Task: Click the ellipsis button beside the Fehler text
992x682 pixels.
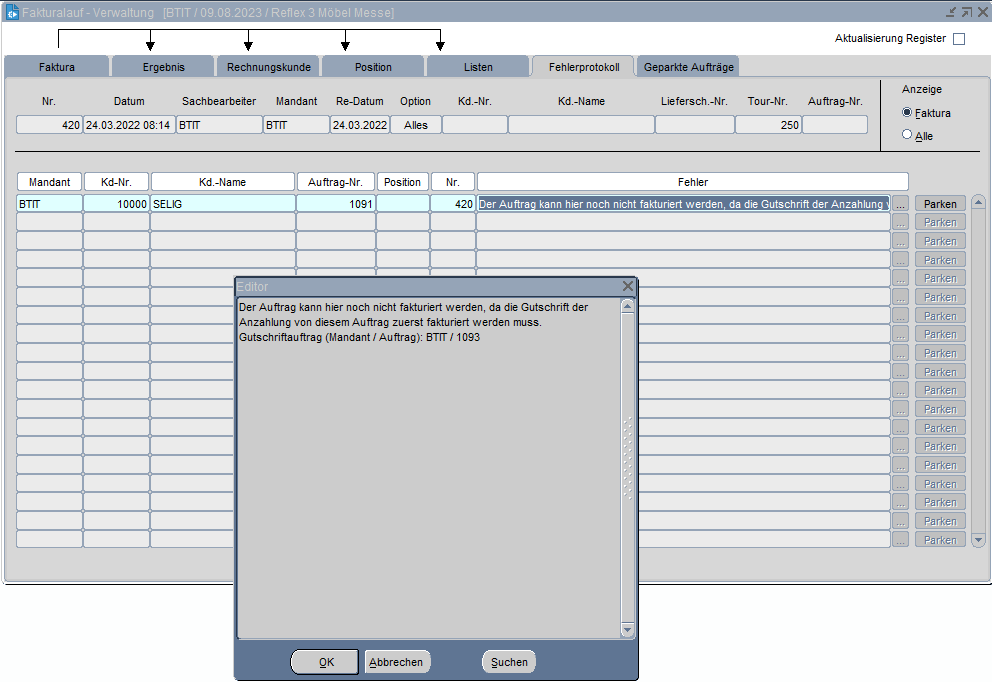Action: 900,204
